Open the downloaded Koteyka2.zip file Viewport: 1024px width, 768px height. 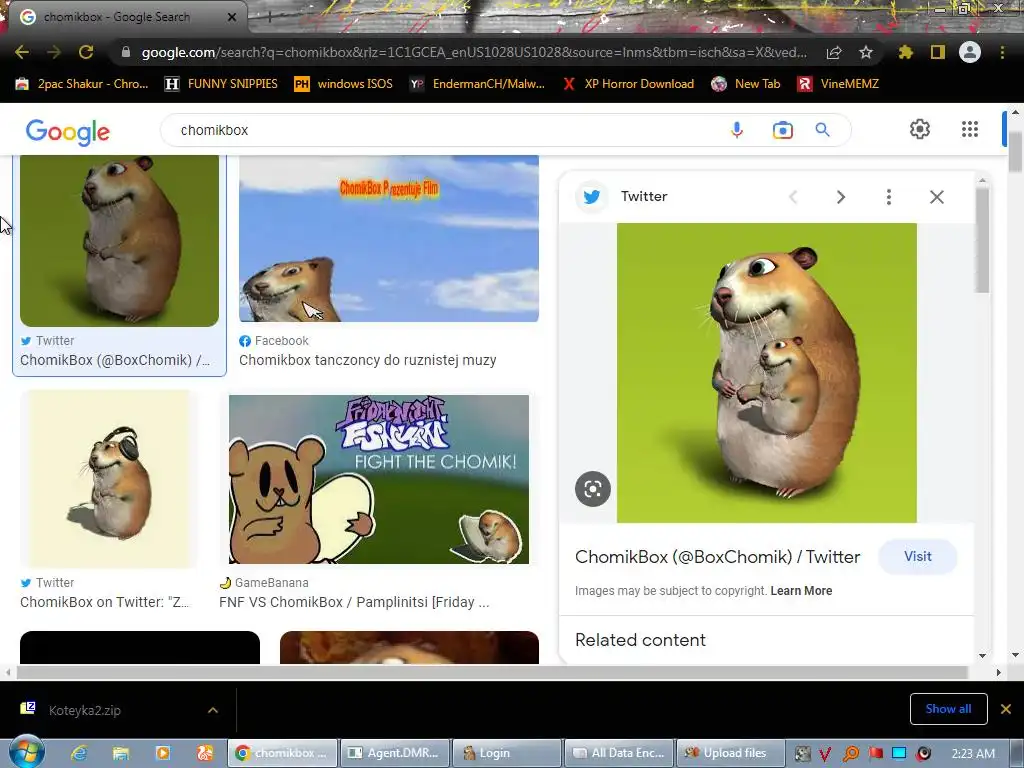tap(85, 710)
